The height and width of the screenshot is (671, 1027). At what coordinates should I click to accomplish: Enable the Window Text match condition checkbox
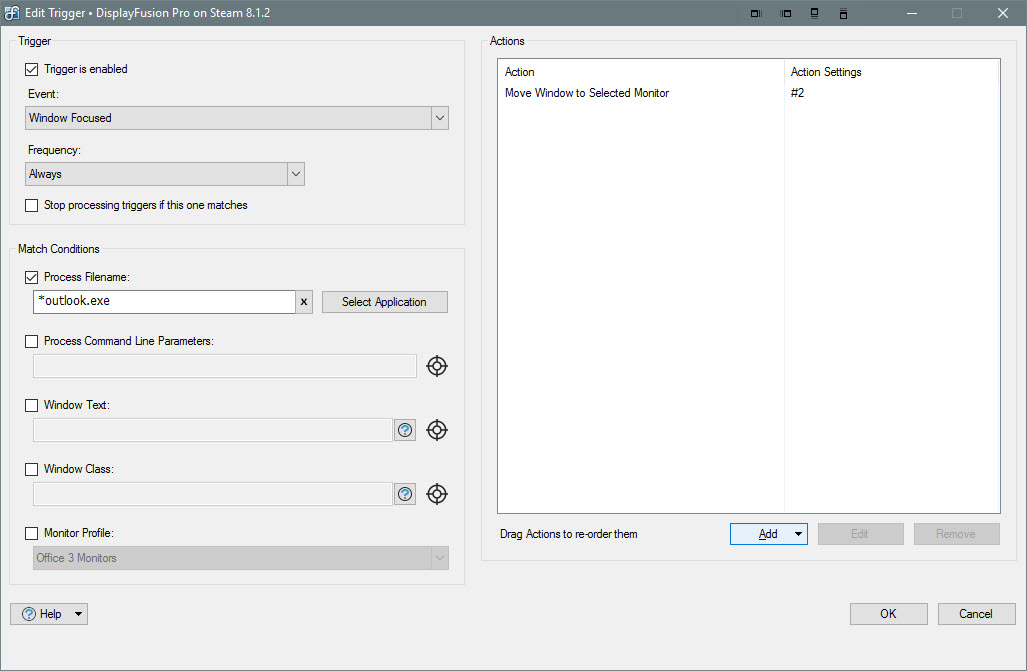pos(32,406)
